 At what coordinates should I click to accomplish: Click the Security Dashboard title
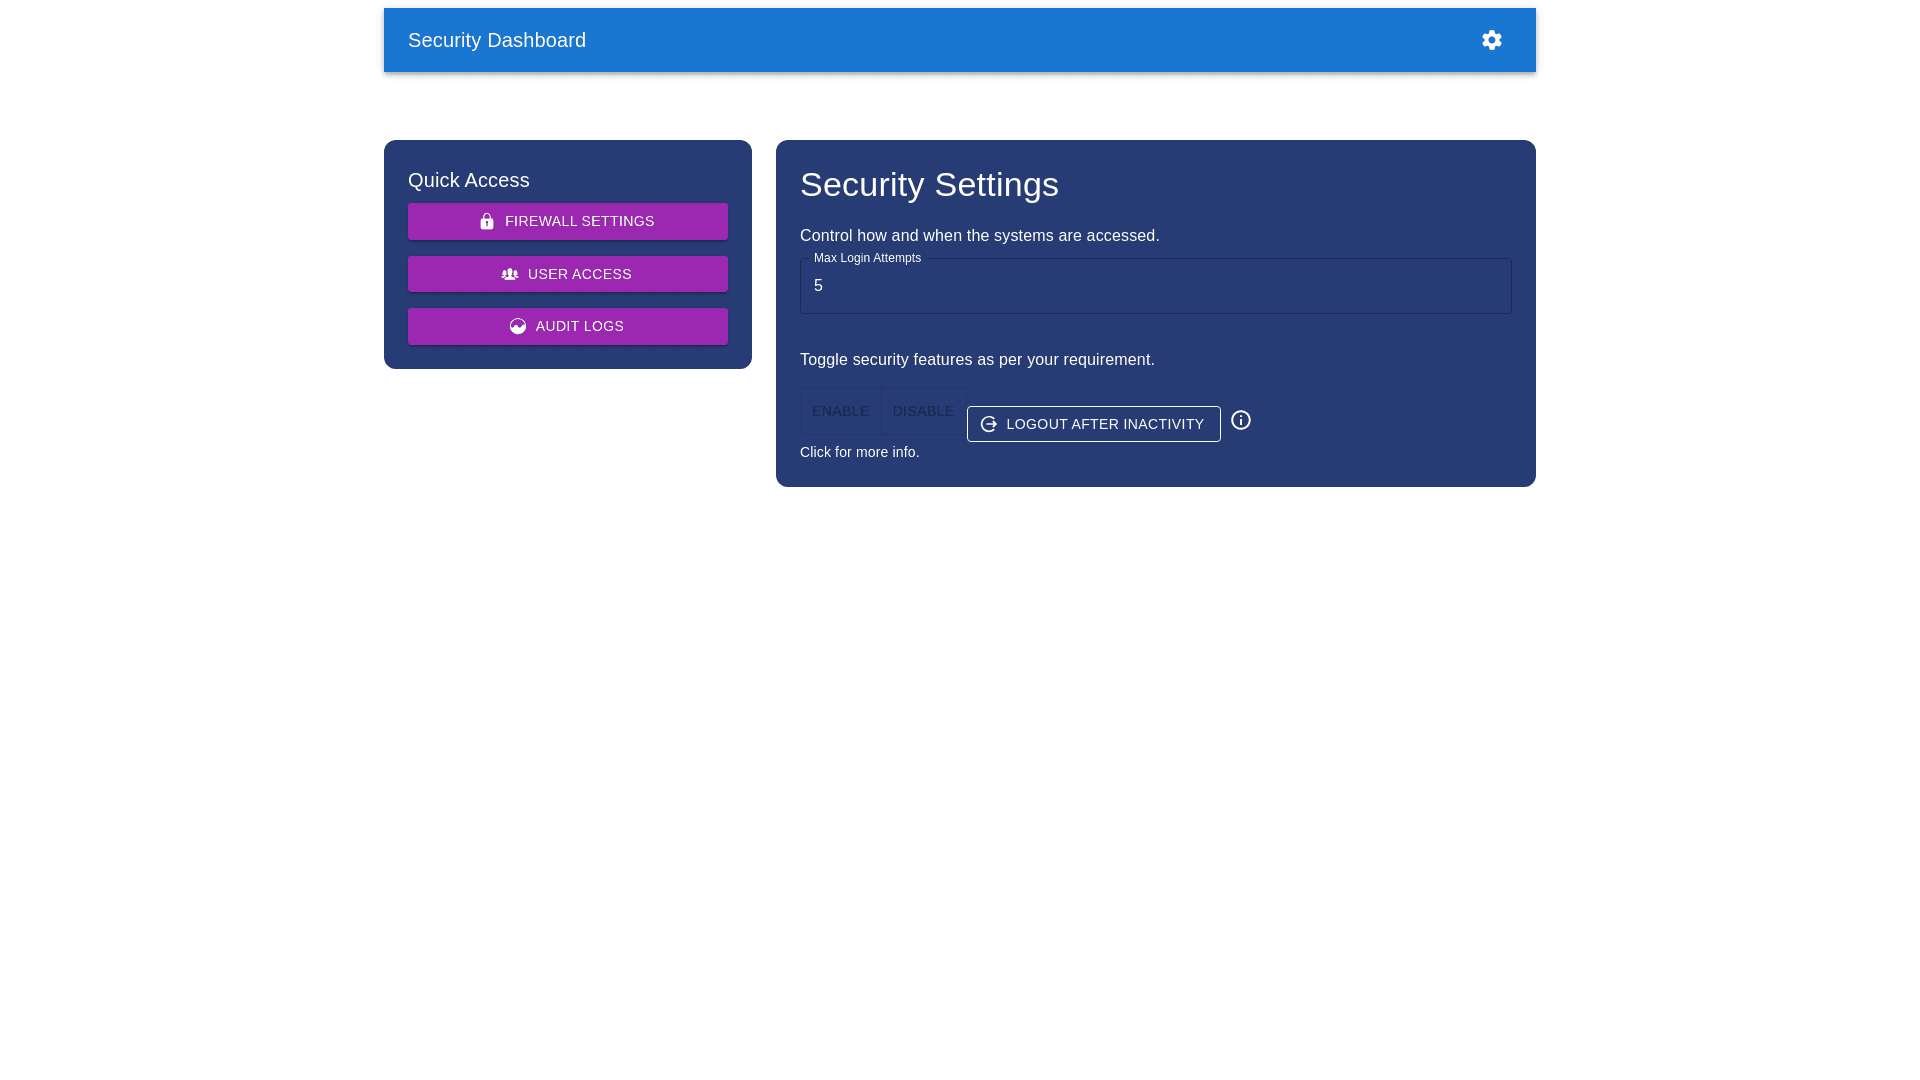tap(497, 40)
